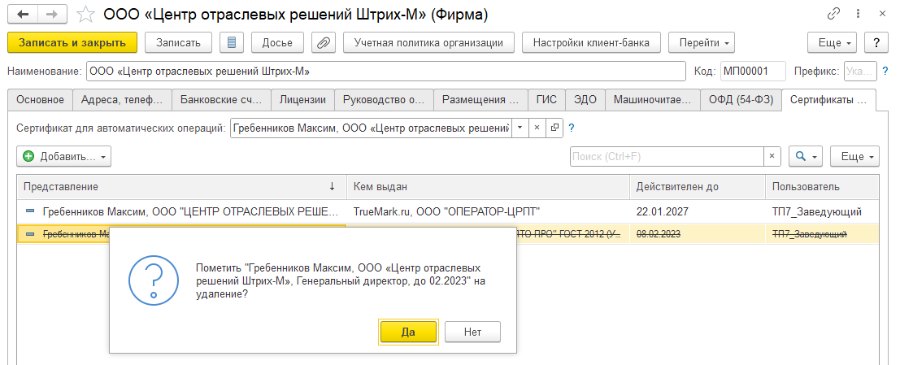This screenshot has width=900, height=365.
Task: Open the Размещения tab
Action: [x=481, y=99]
